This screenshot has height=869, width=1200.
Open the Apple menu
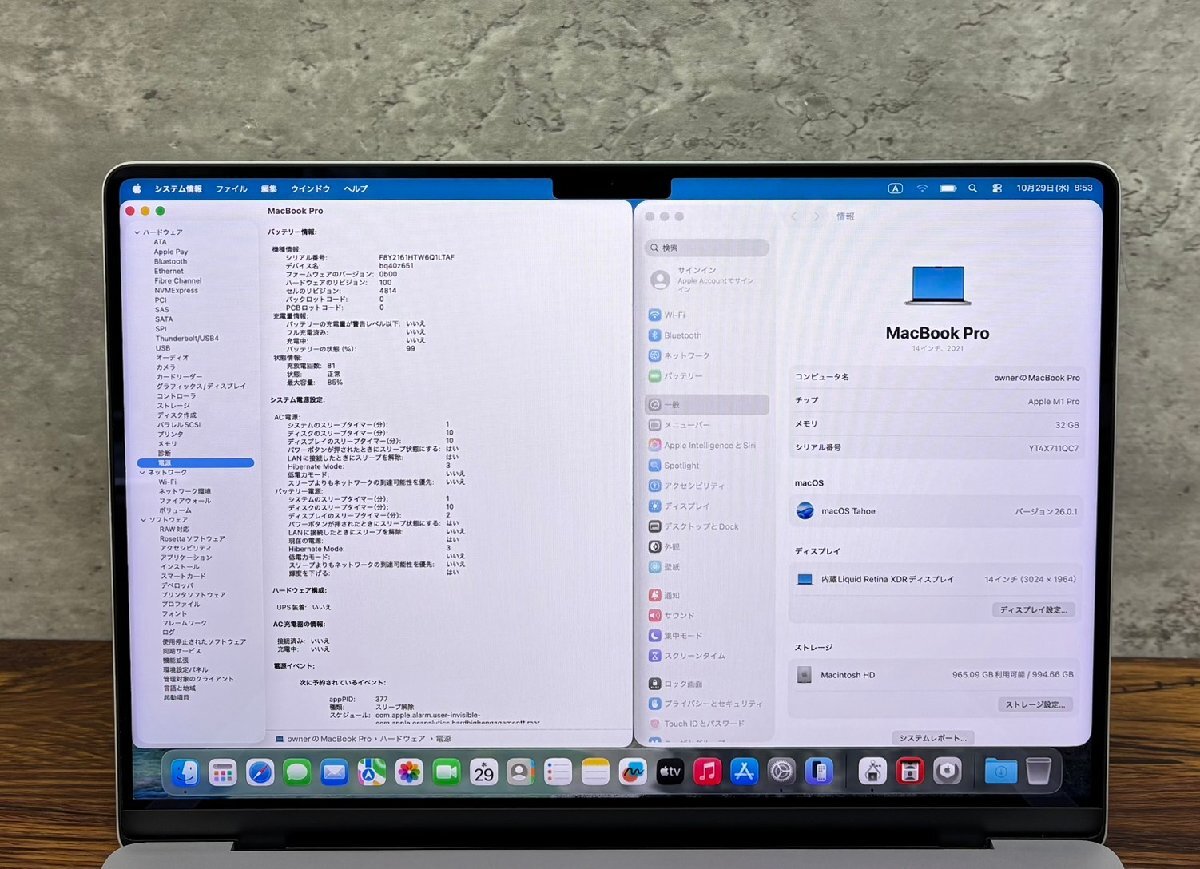(x=136, y=188)
